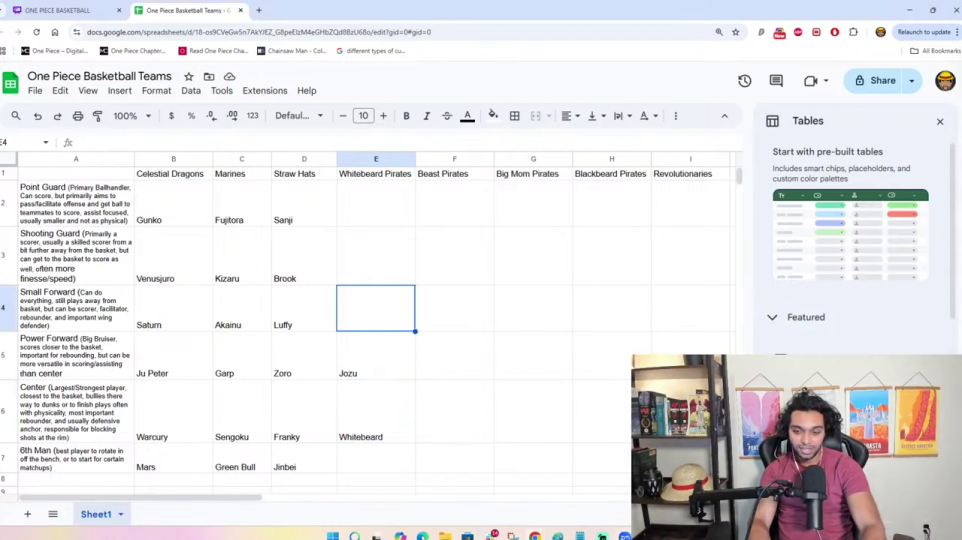962x540 pixels.
Task: Reload the page in Chrome
Action: click(37, 32)
